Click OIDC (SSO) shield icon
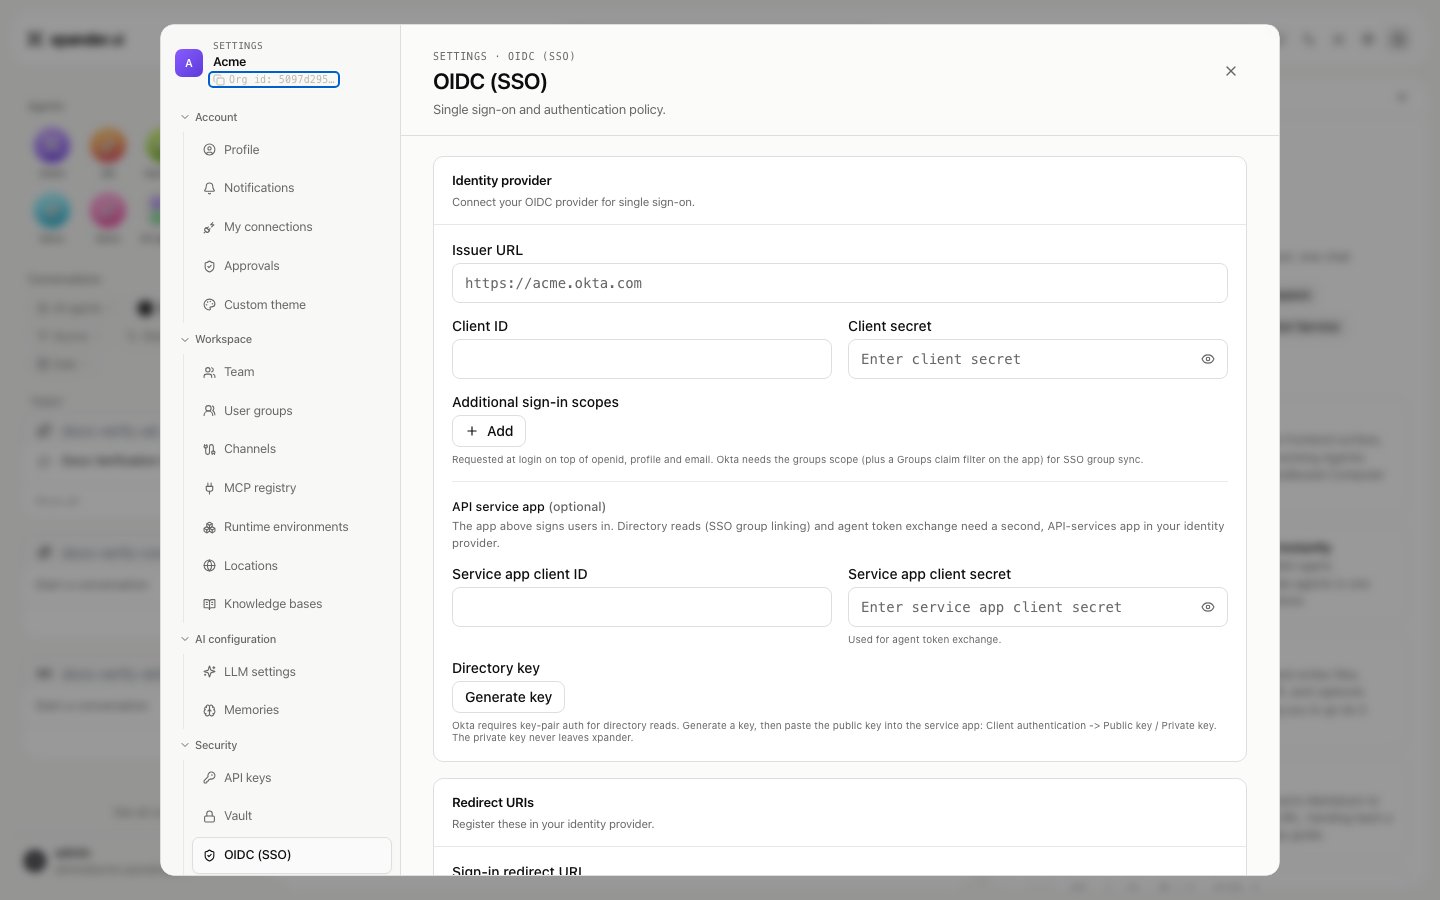The height and width of the screenshot is (900, 1440). [x=209, y=855]
